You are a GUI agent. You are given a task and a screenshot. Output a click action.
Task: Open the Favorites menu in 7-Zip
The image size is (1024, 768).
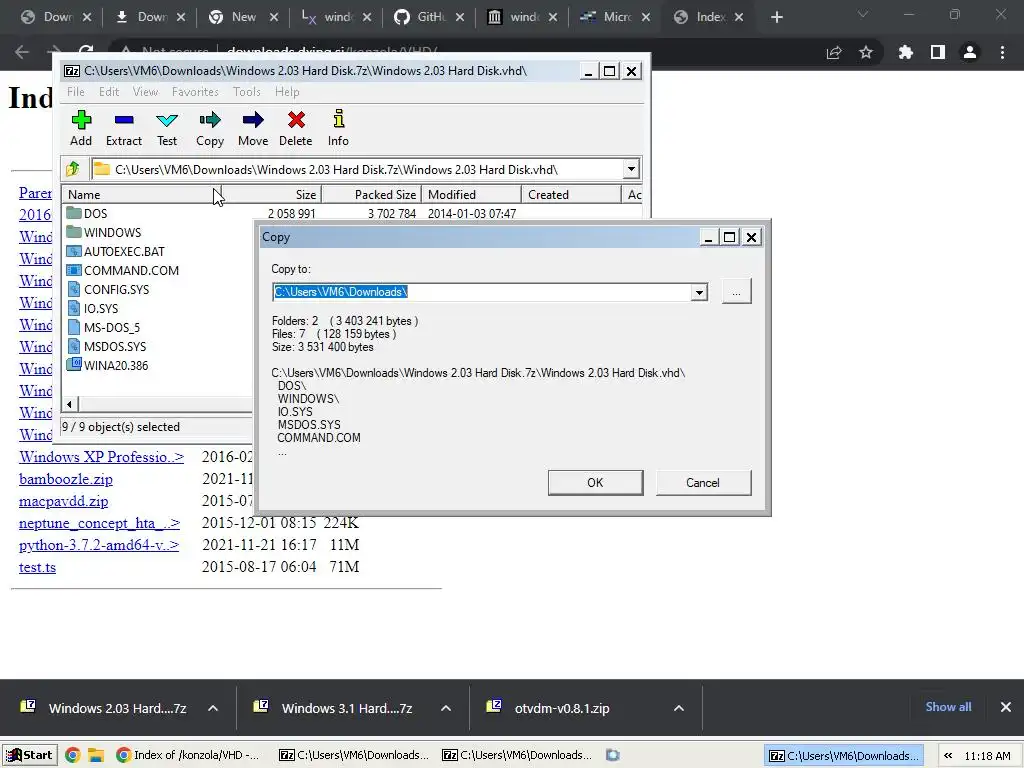[195, 91]
